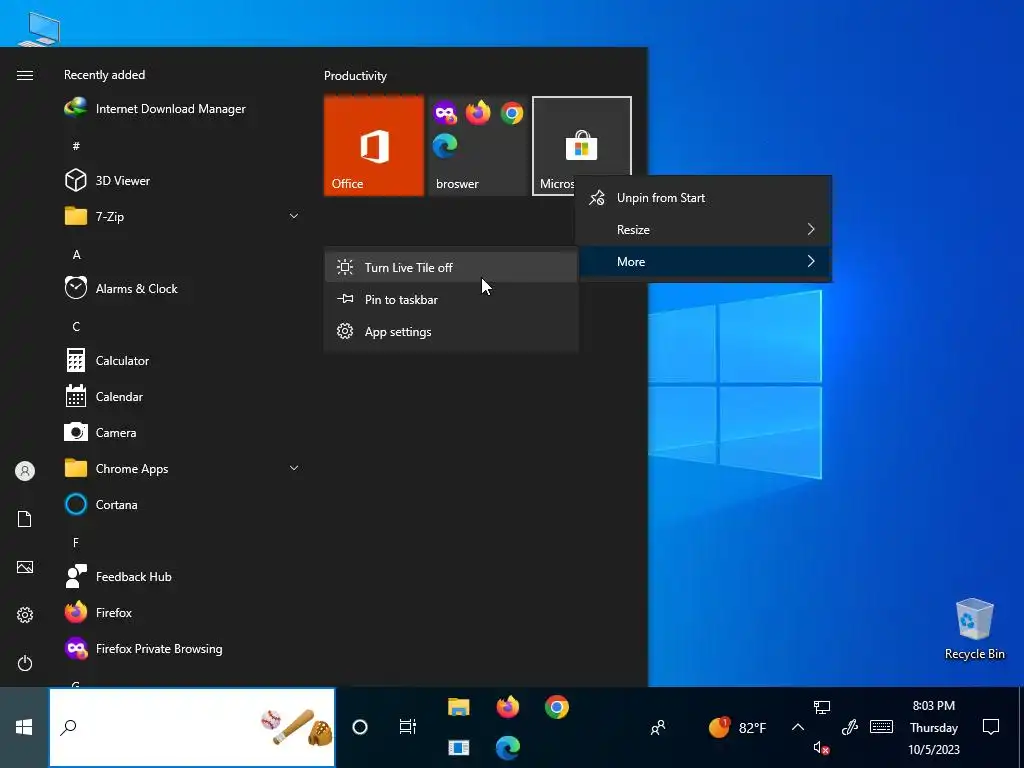Launch 3D Viewer app
This screenshot has height=768, width=1024.
click(x=108, y=180)
